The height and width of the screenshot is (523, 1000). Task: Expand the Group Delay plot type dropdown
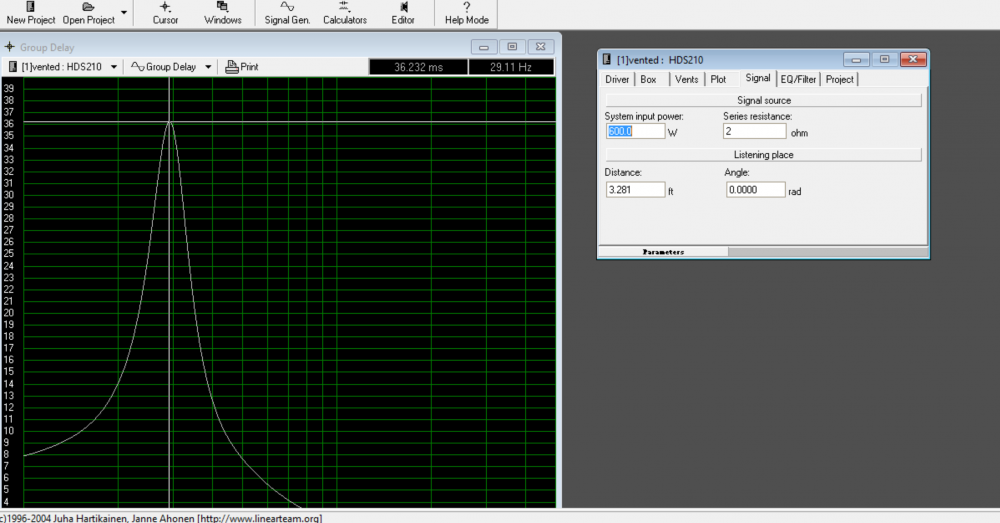click(208, 67)
